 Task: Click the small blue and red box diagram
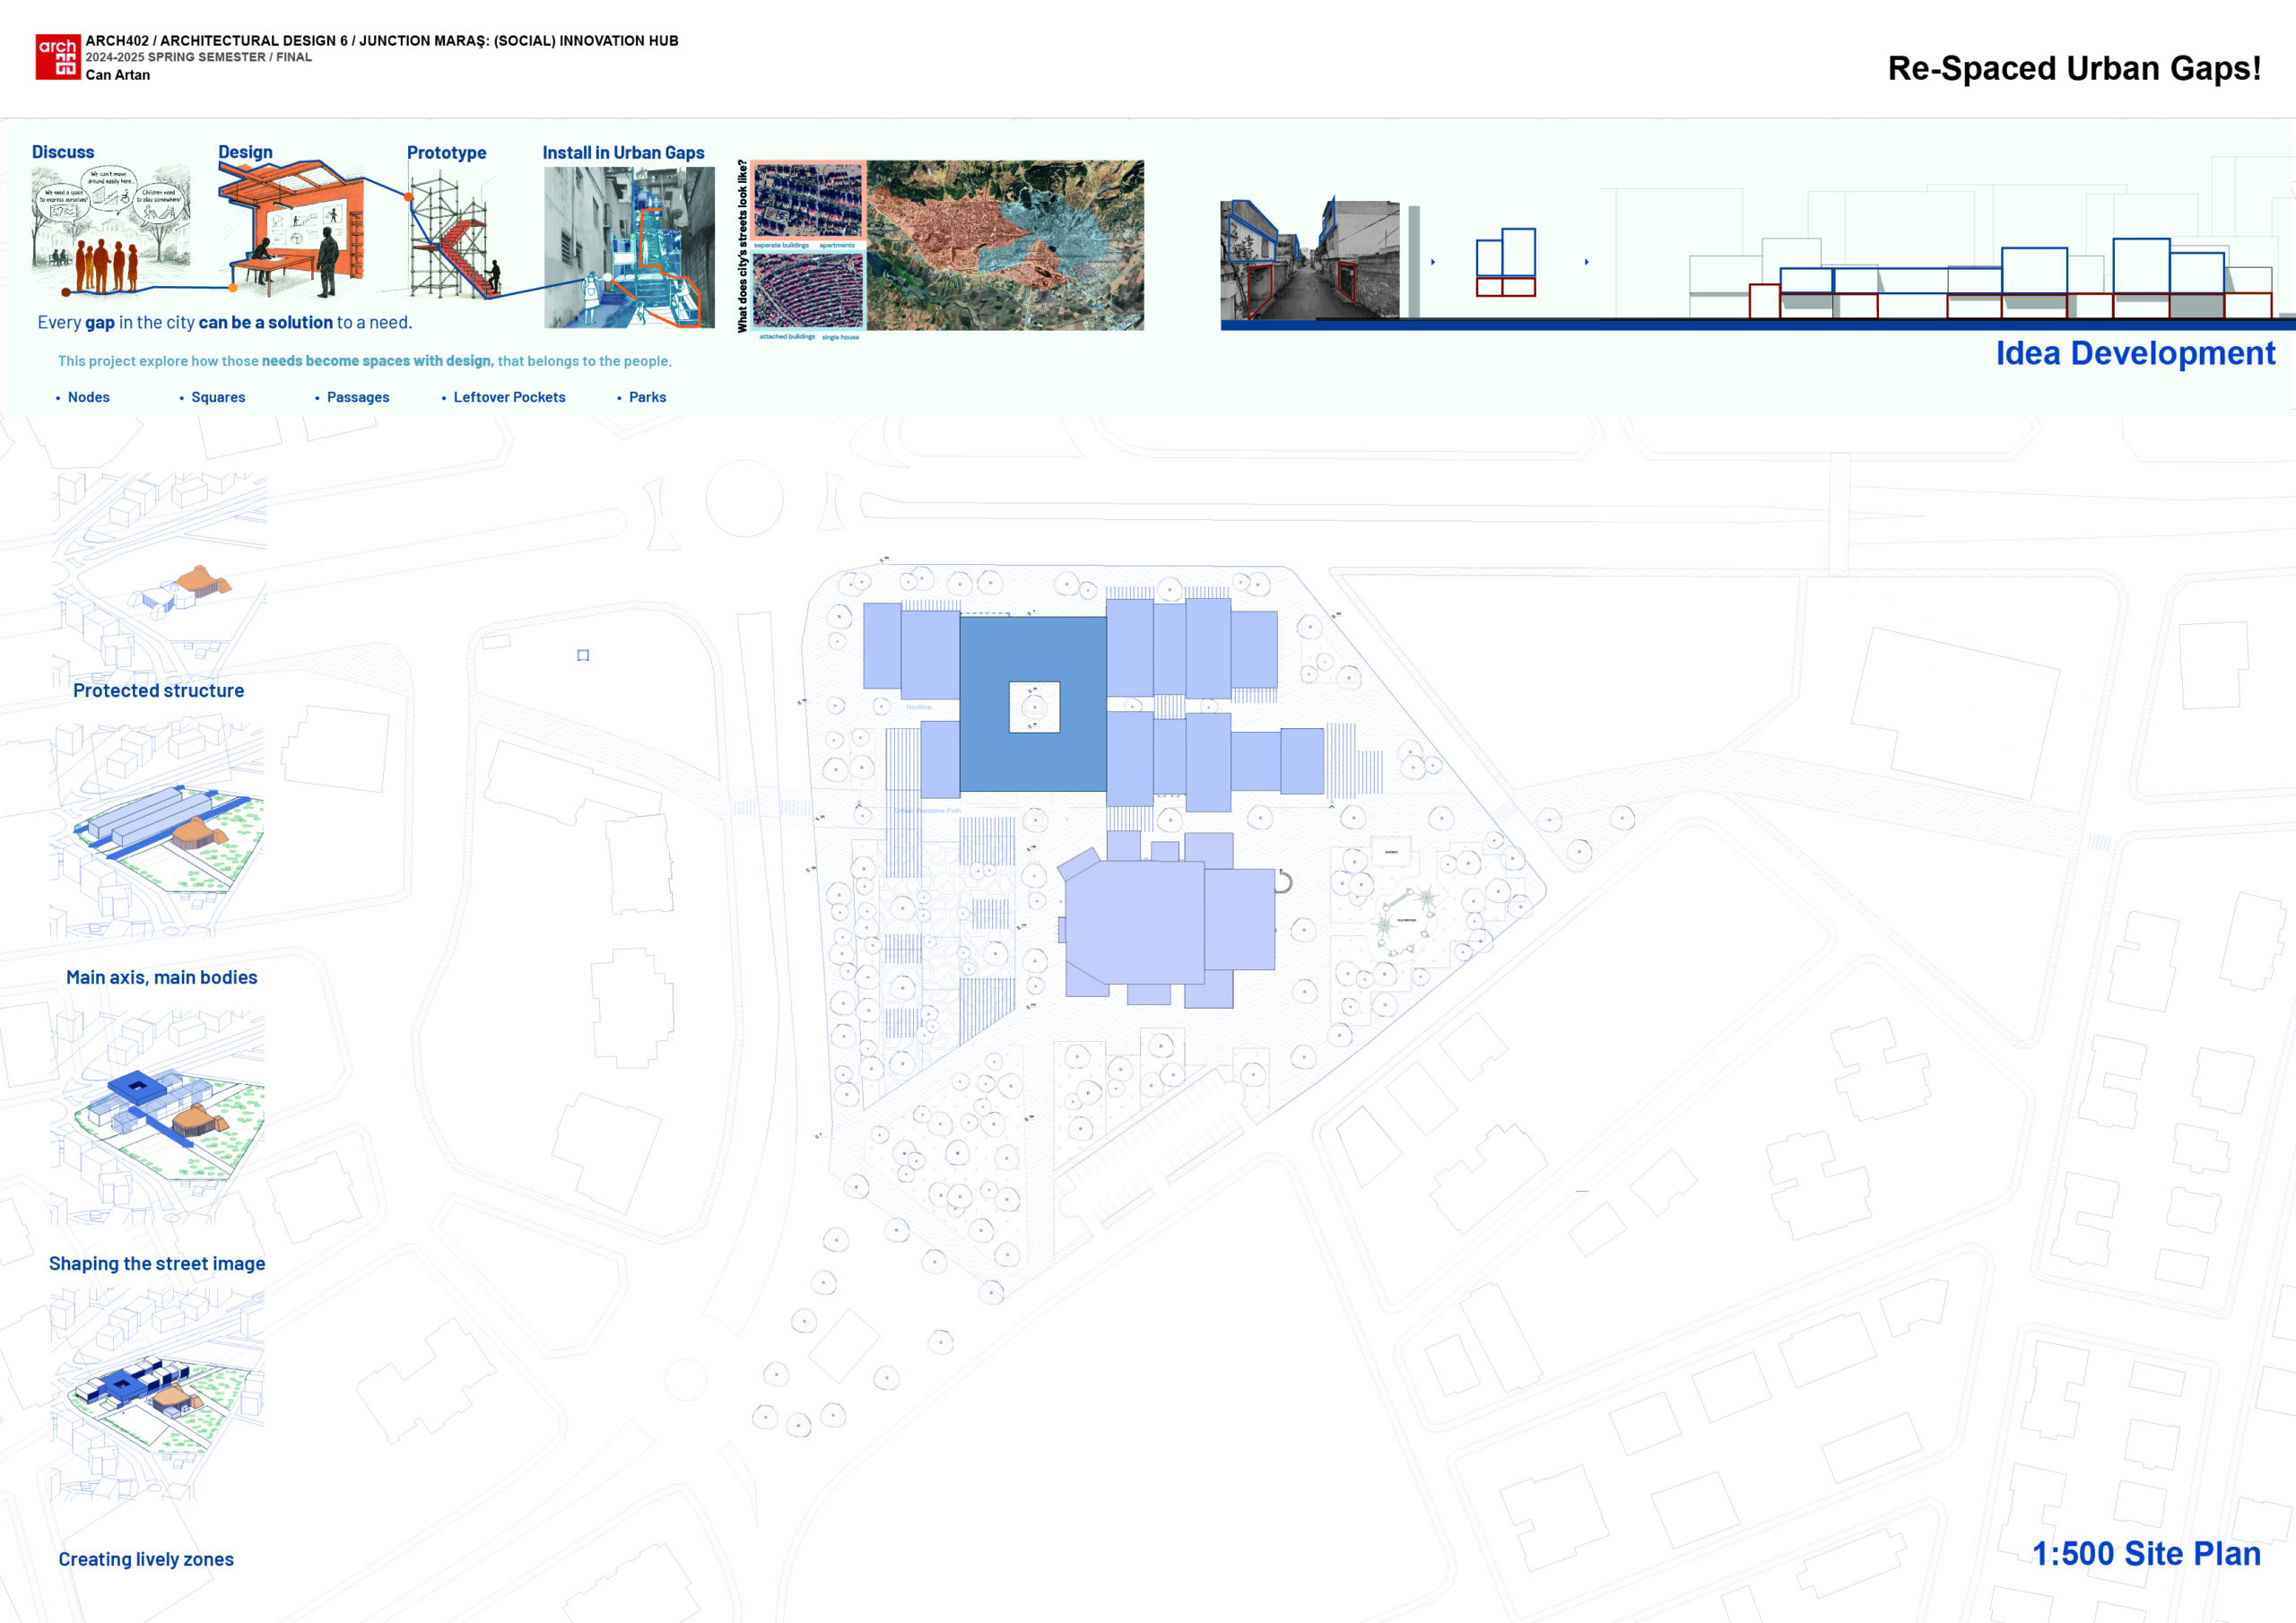[x=1505, y=262]
